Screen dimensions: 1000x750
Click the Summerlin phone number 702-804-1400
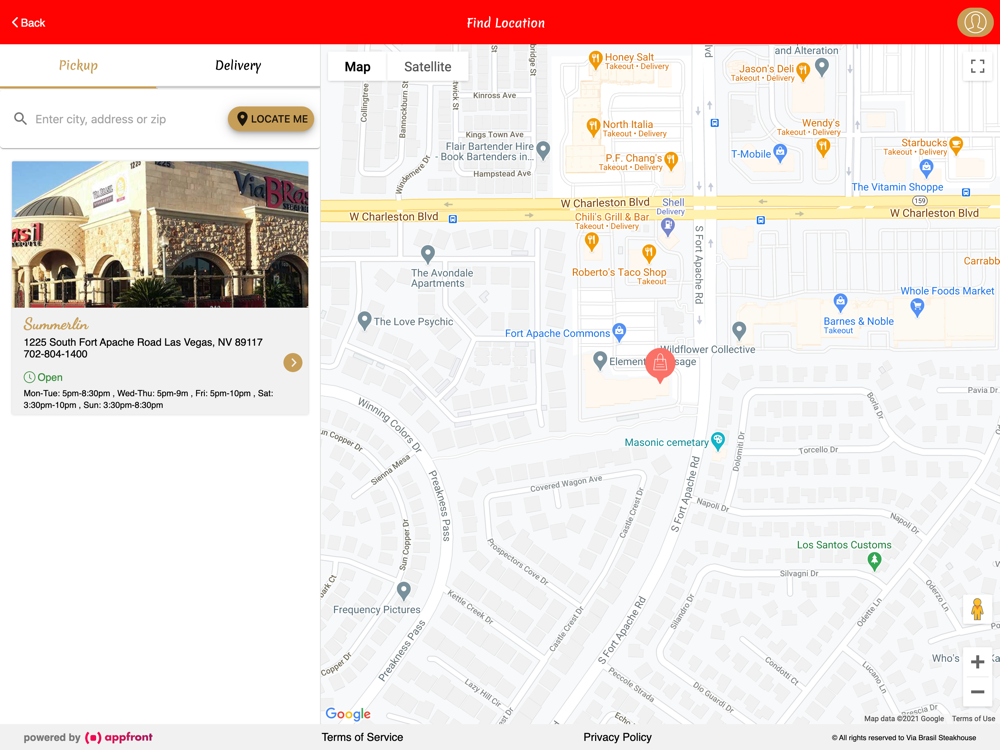click(x=55, y=354)
